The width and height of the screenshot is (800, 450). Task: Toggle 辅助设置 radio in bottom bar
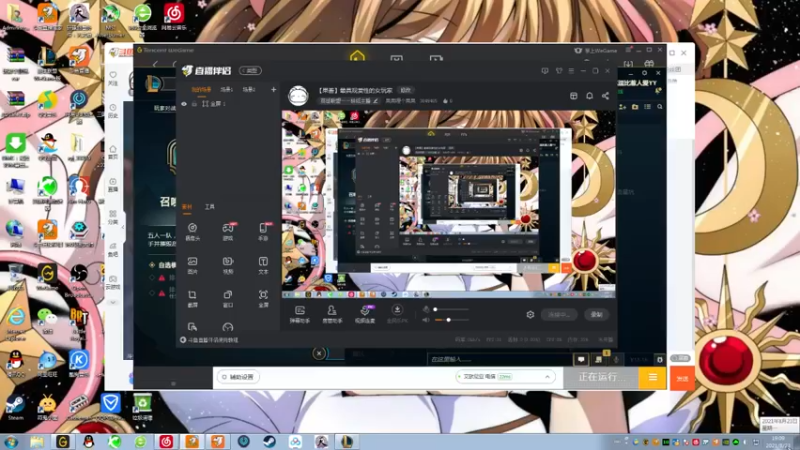[224, 377]
